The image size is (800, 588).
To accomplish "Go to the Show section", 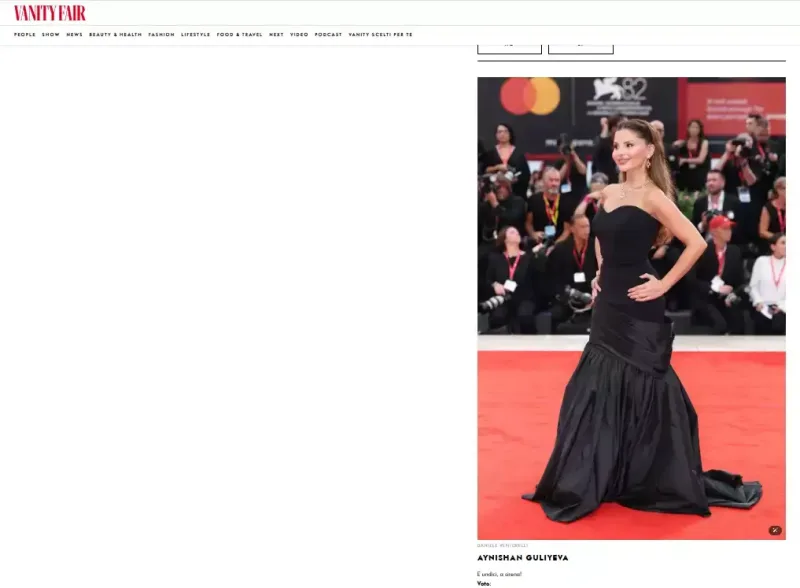I will click(x=50, y=35).
